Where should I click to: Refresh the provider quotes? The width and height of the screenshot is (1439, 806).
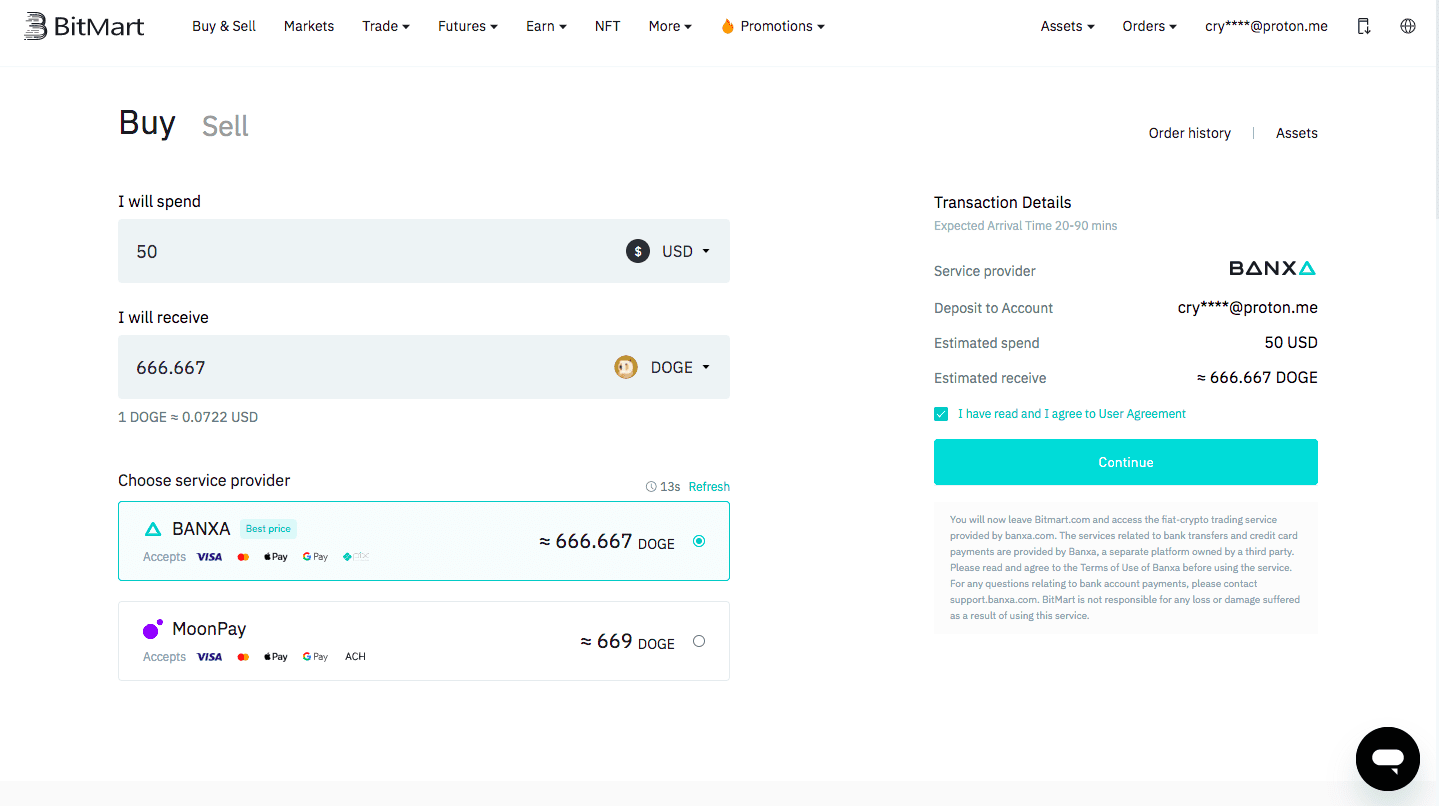(709, 487)
